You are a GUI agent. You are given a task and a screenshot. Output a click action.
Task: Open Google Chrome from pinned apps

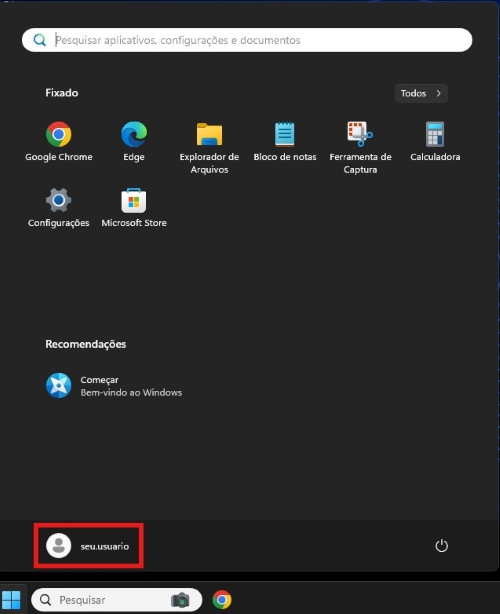pos(59,142)
